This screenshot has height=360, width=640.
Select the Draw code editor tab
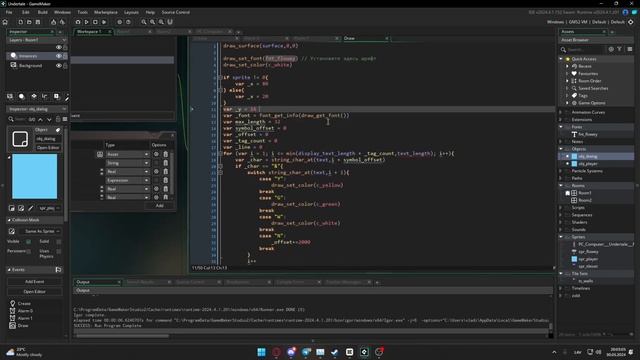point(349,38)
